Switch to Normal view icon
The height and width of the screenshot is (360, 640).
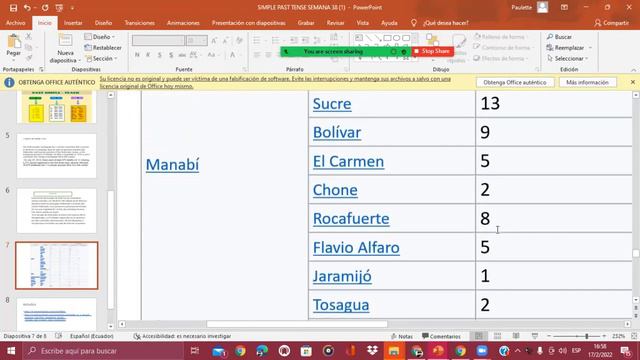tap(478, 336)
